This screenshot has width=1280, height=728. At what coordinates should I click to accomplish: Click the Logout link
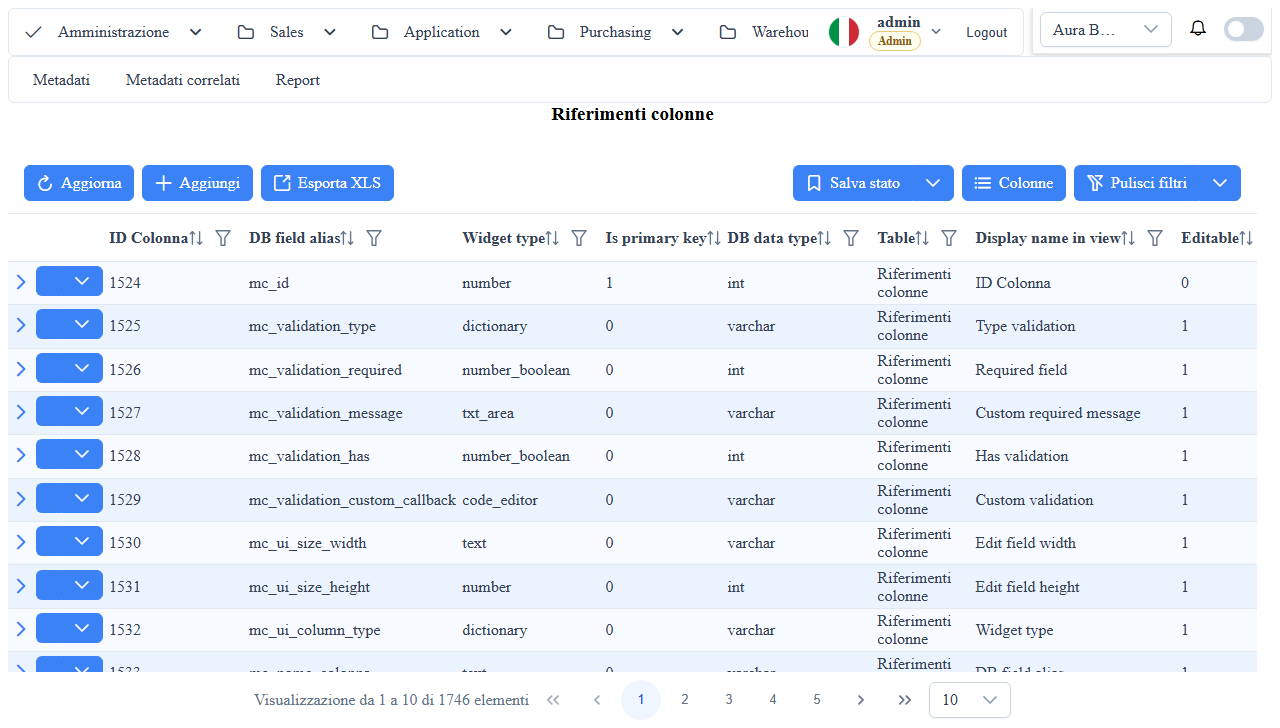986,32
